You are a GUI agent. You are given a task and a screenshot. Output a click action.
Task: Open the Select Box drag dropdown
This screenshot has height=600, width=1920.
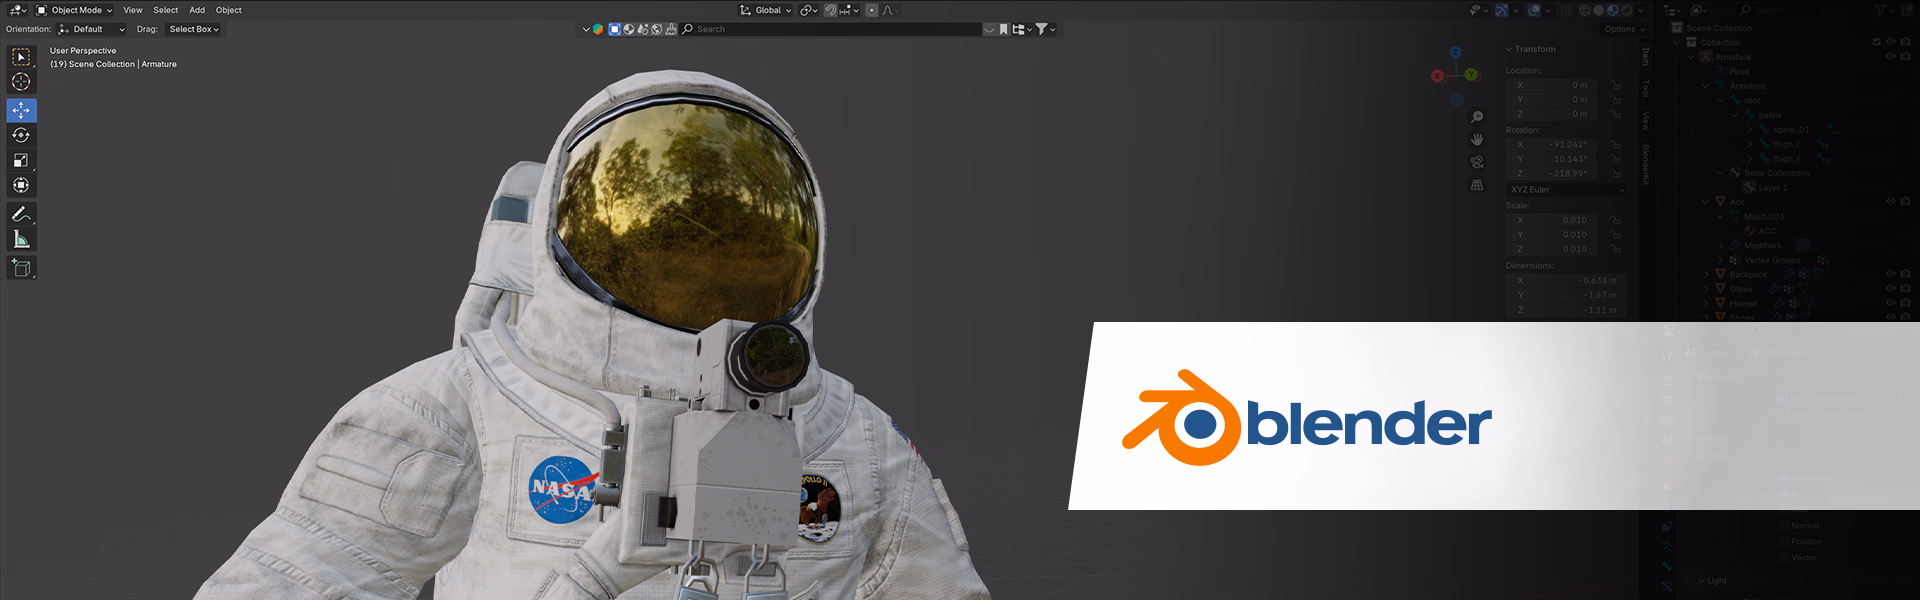pos(194,29)
